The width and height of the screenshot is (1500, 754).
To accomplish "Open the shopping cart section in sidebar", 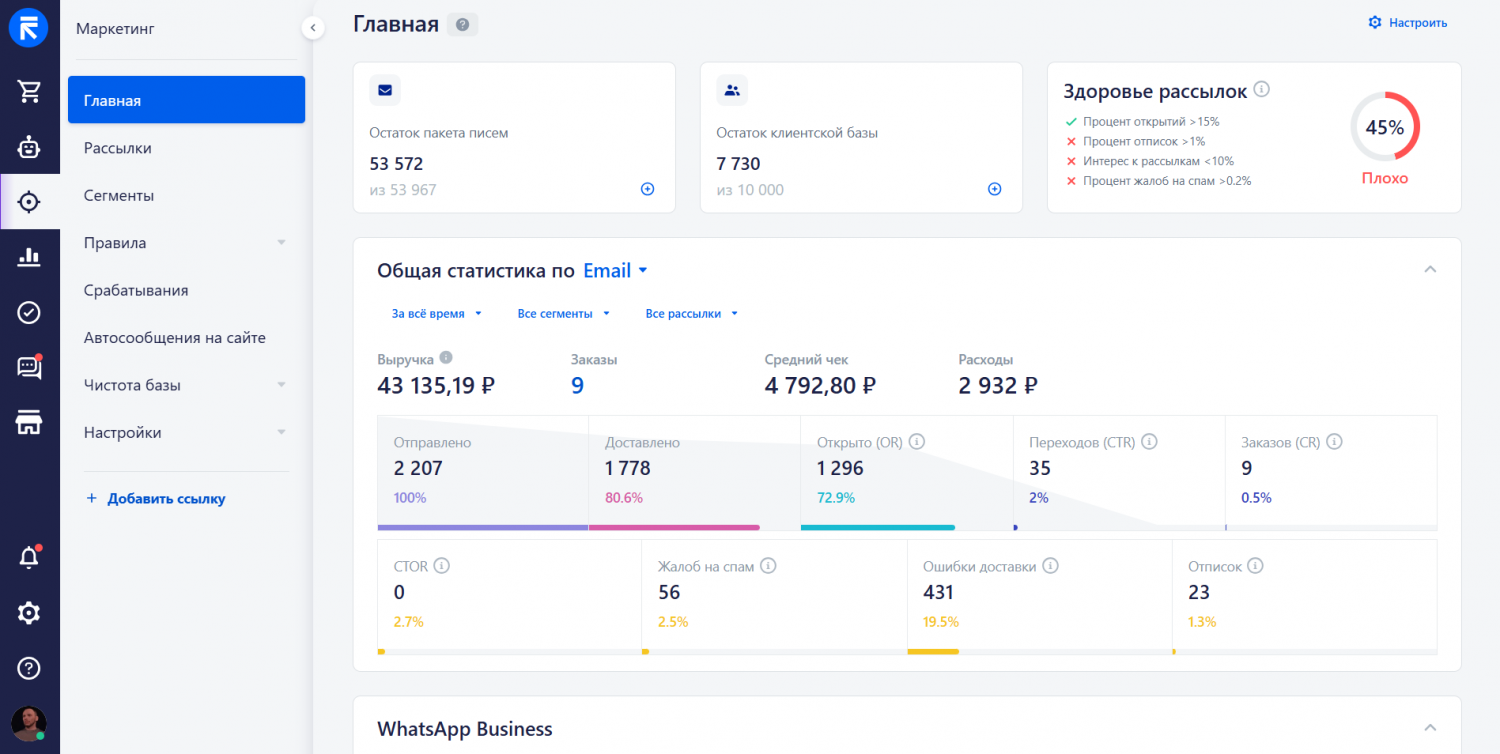I will [29, 92].
